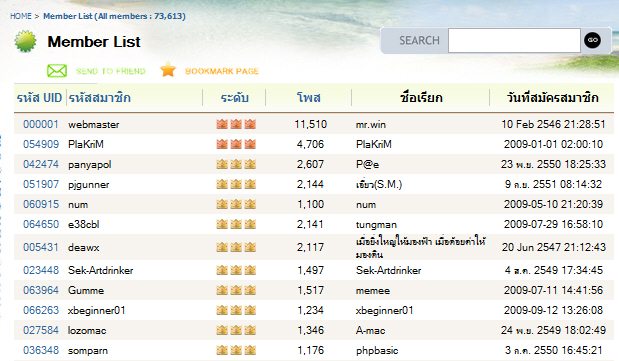Click inside the SEARCH text field
The width and height of the screenshot is (619, 361).
point(514,40)
